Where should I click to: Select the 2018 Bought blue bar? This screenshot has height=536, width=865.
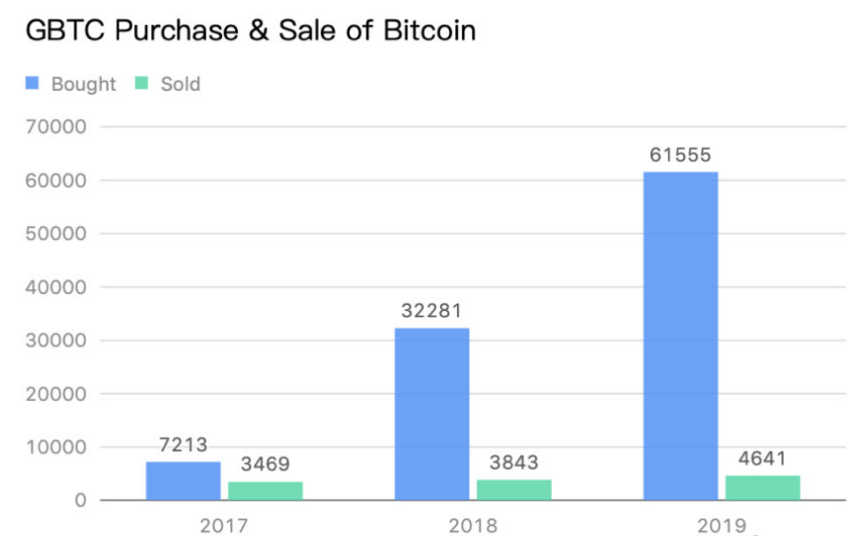pos(432,414)
